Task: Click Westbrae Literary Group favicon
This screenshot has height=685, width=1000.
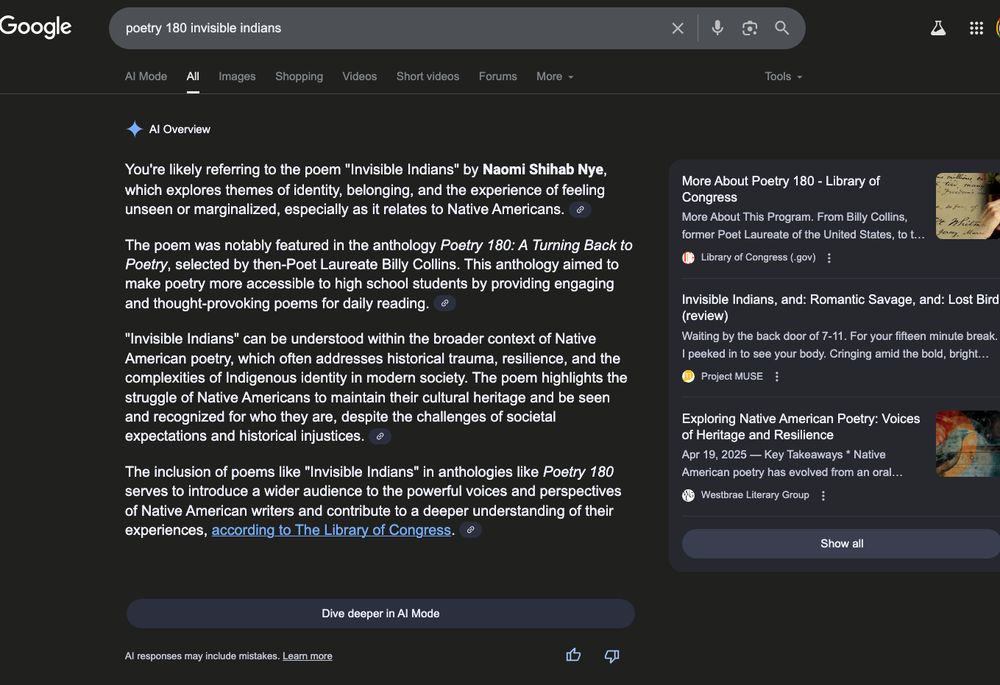Action: [688, 495]
